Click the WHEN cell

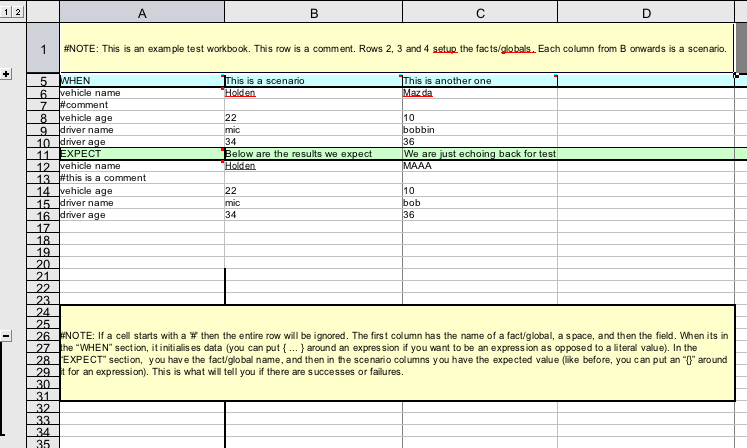tap(142, 81)
